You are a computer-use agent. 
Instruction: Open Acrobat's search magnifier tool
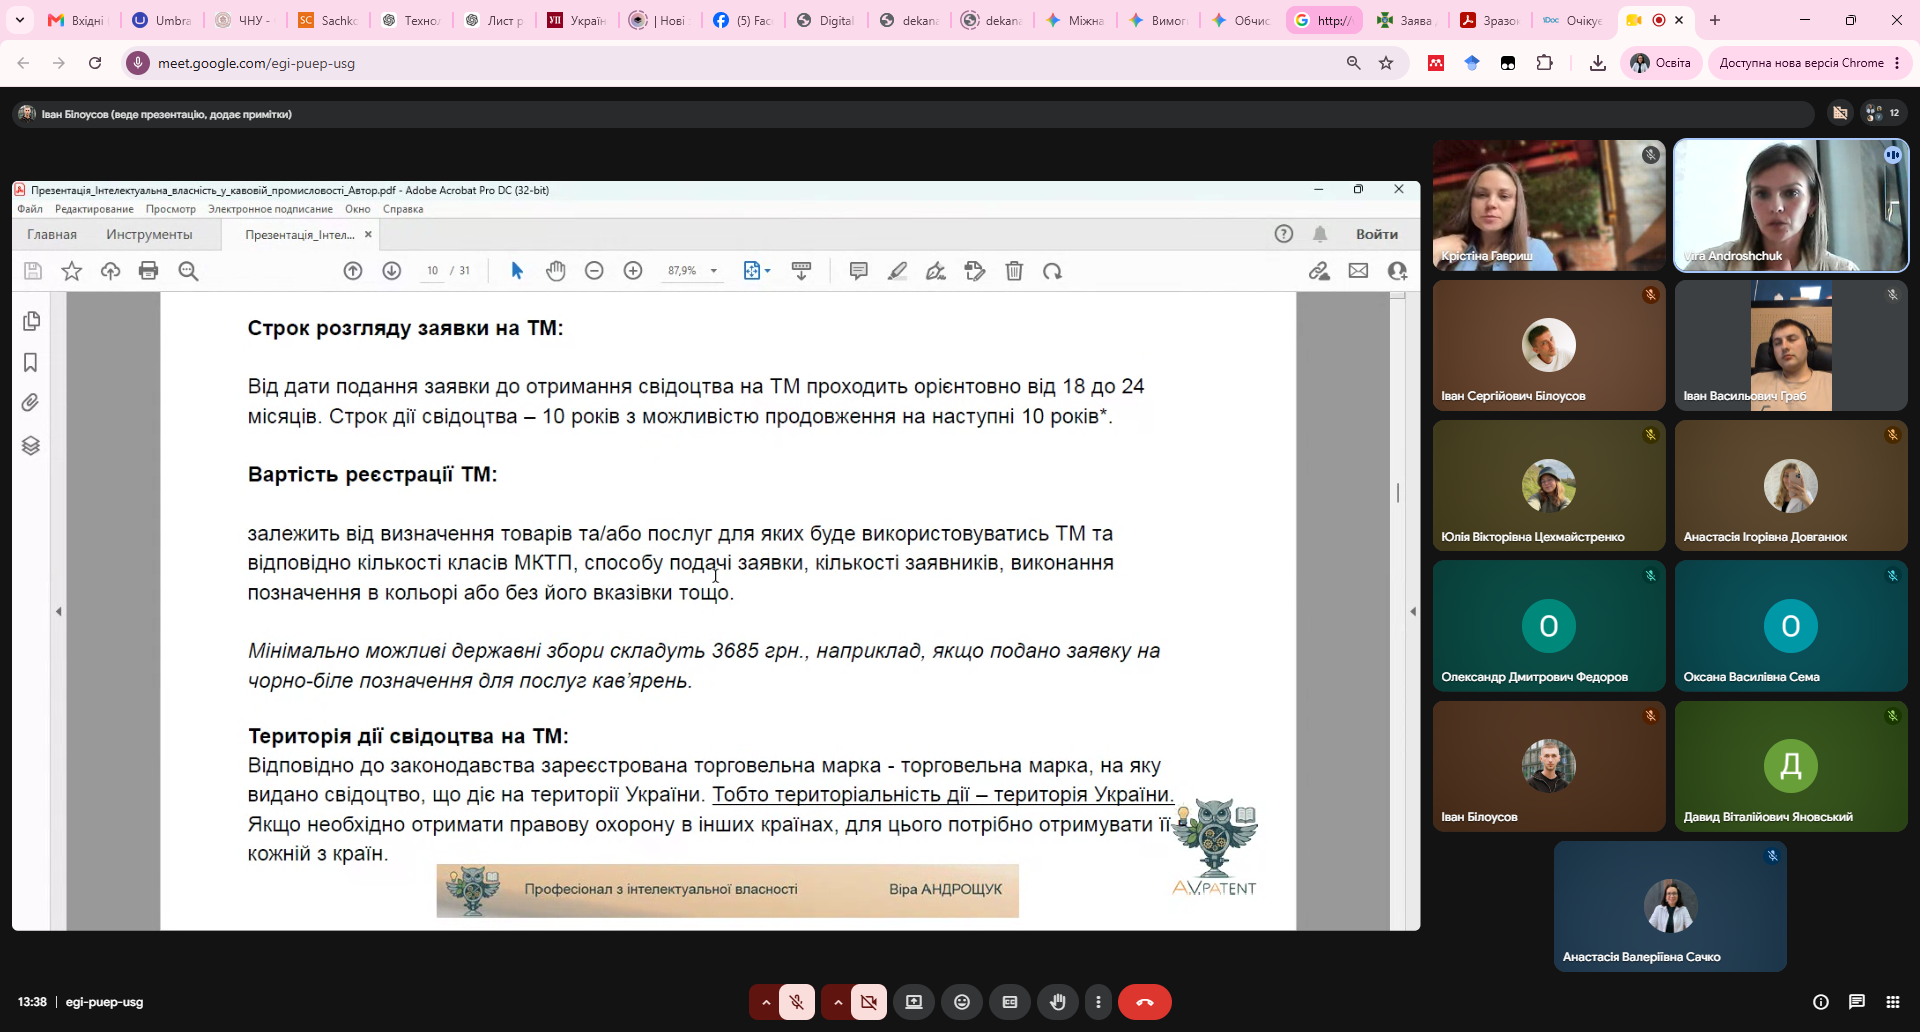[188, 271]
